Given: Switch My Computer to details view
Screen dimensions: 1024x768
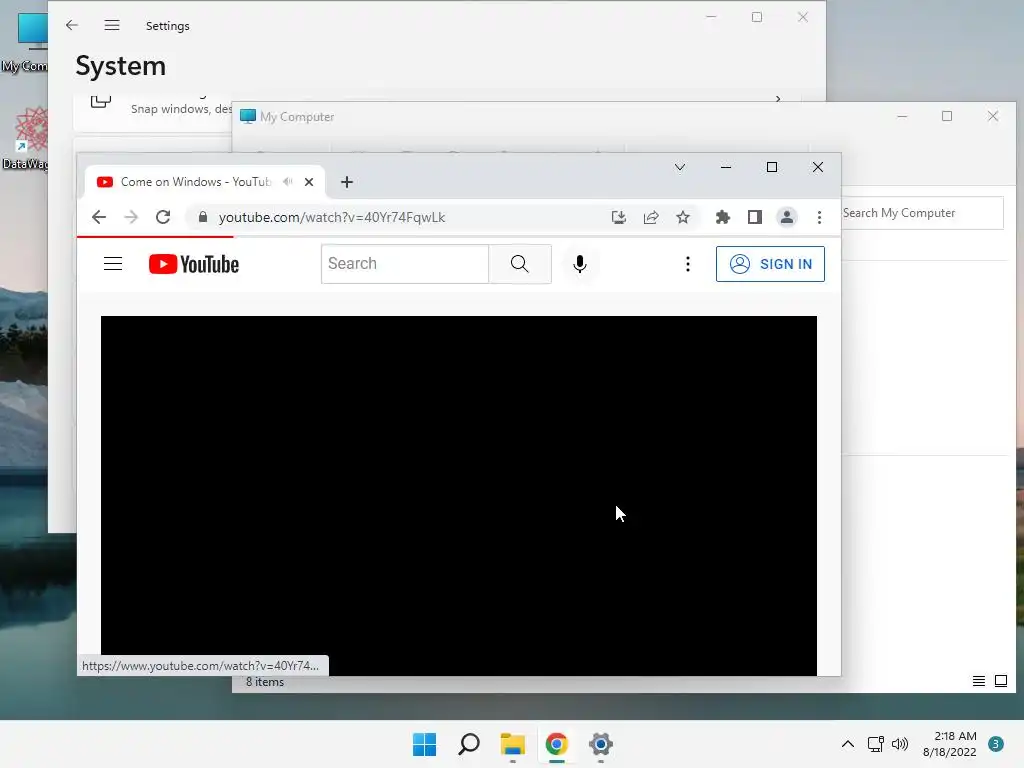Looking at the screenshot, I should tap(978, 681).
